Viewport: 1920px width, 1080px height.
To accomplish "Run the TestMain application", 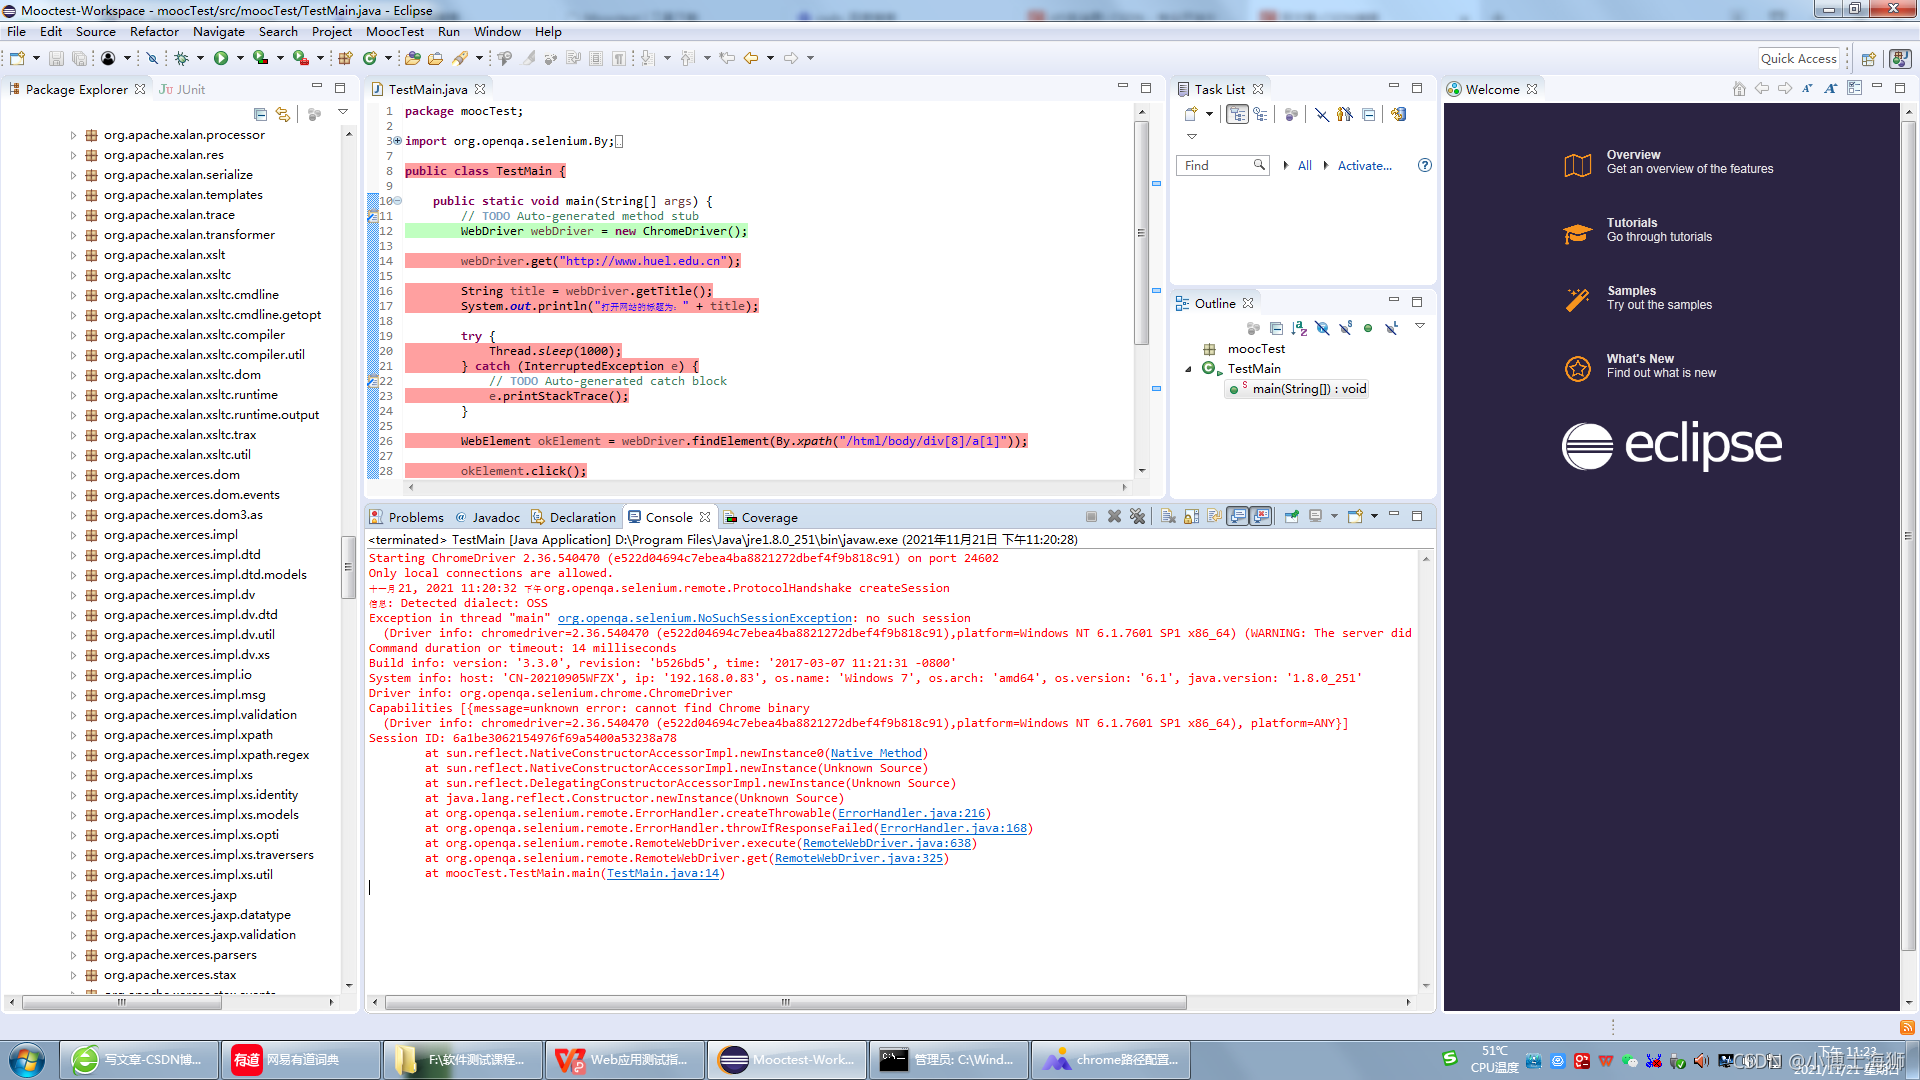I will click(x=222, y=57).
